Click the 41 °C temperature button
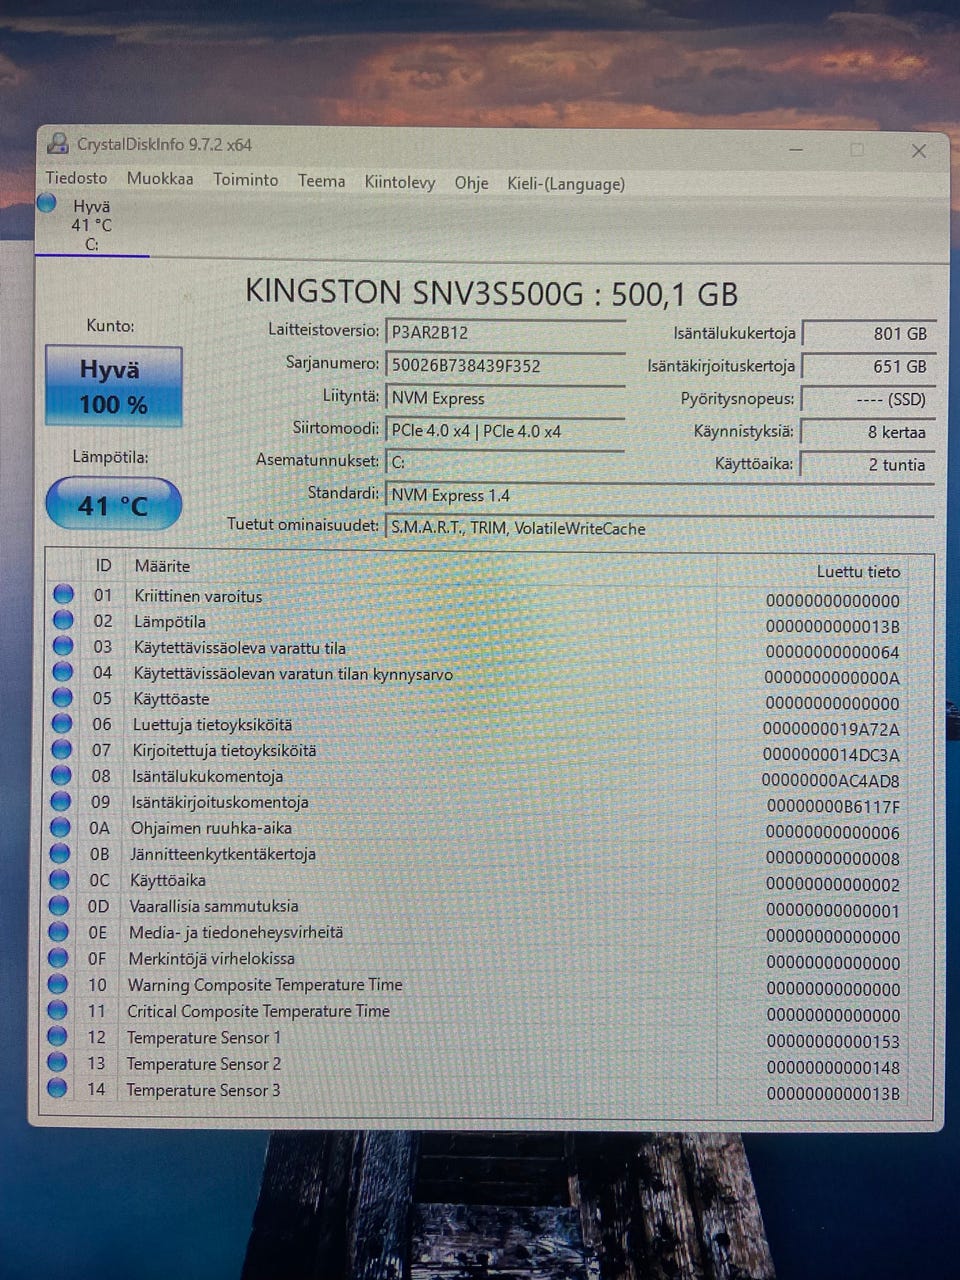 (x=113, y=504)
